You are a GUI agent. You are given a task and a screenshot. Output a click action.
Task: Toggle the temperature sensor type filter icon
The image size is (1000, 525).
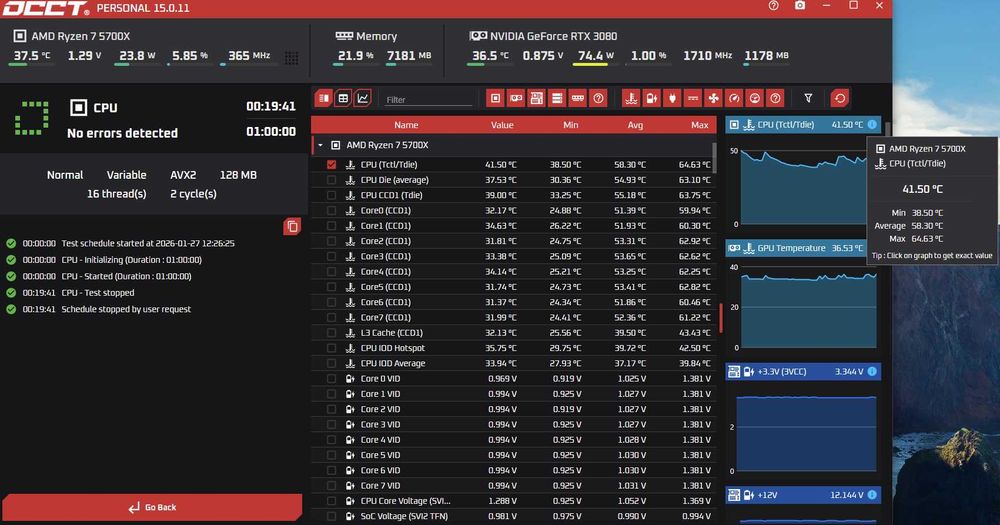(x=631, y=98)
